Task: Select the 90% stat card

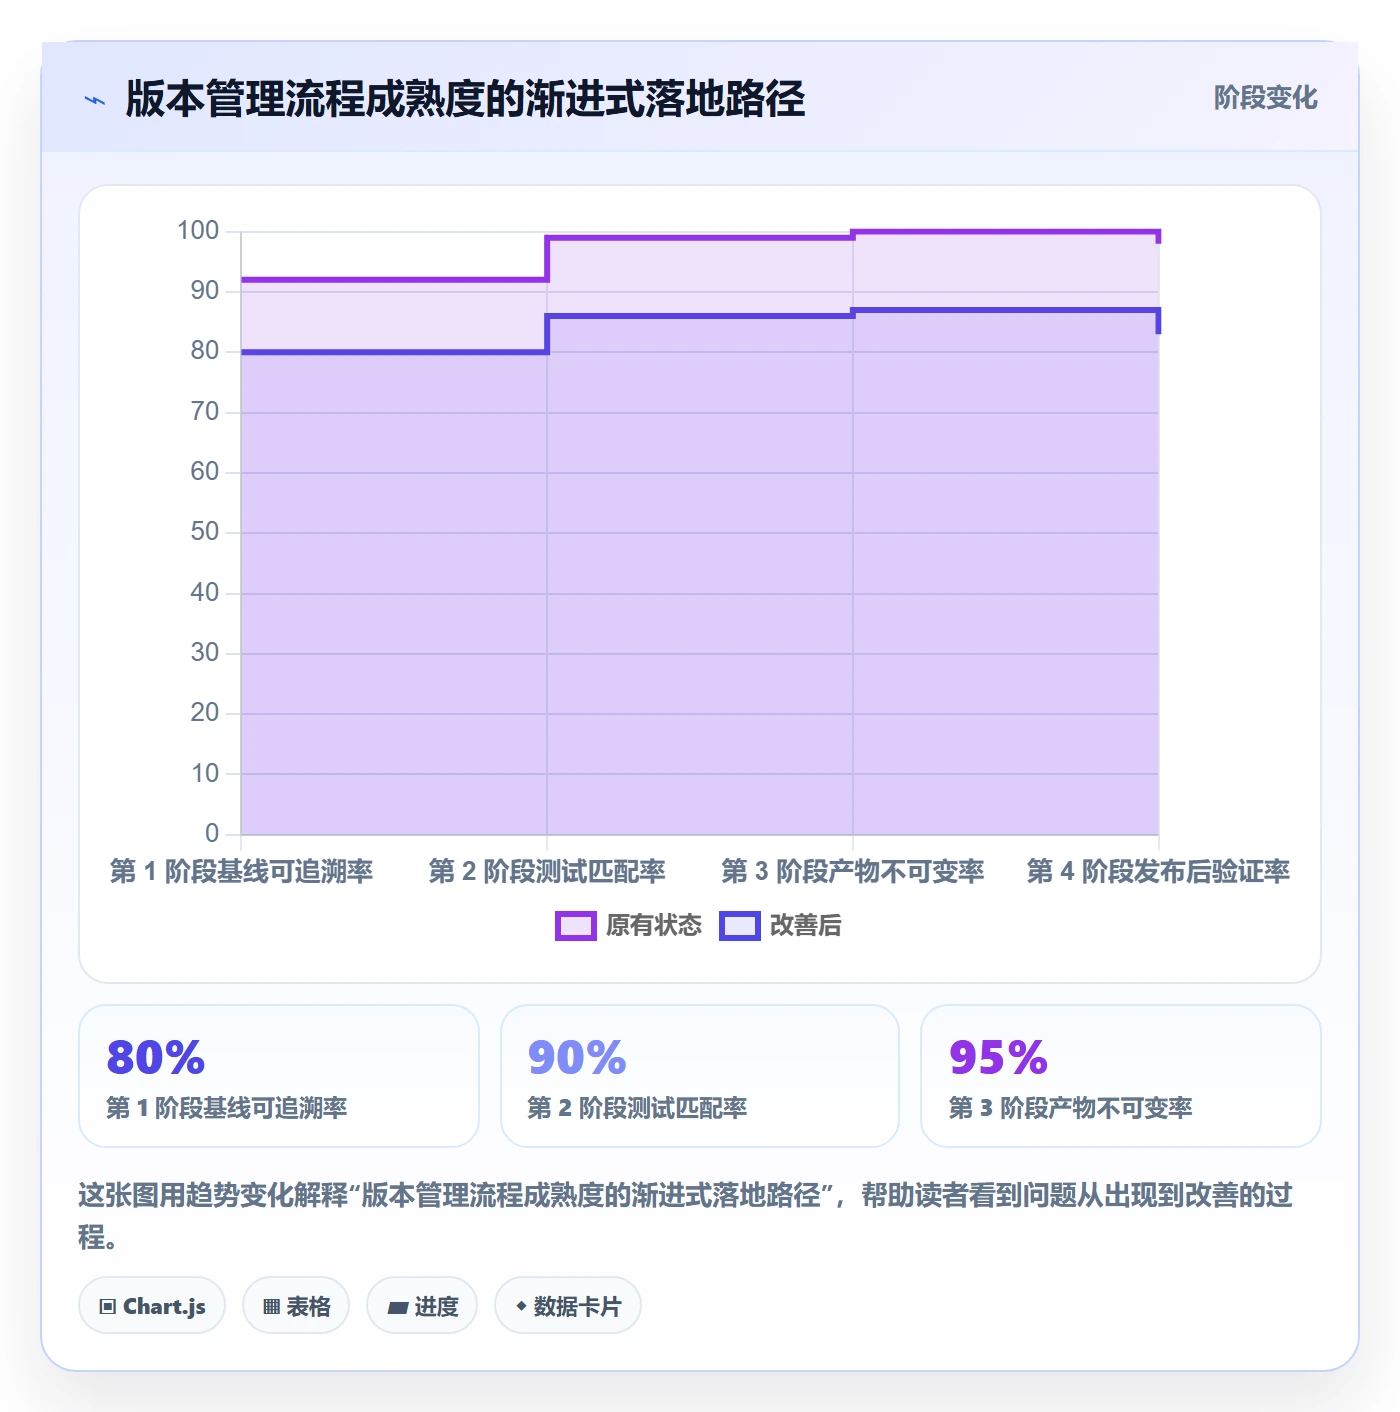Action: [700, 1076]
